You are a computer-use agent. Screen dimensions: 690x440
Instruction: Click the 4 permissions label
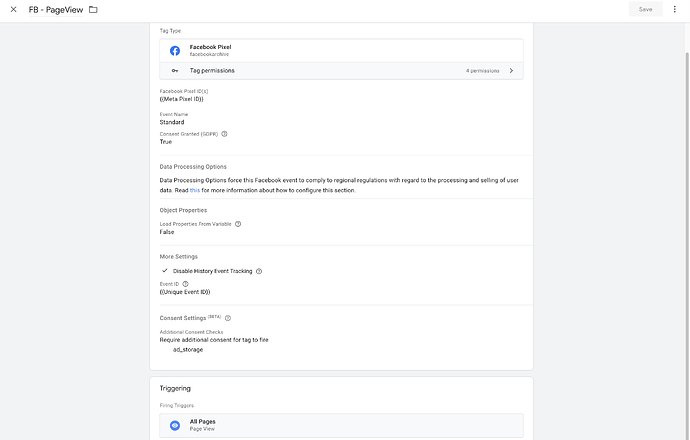coord(482,71)
